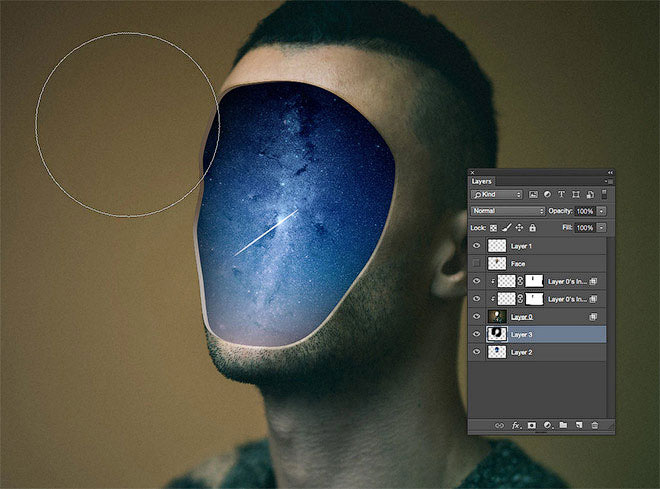This screenshot has height=489, width=660.
Task: Click the lock all padlock icon
Action: [532, 228]
